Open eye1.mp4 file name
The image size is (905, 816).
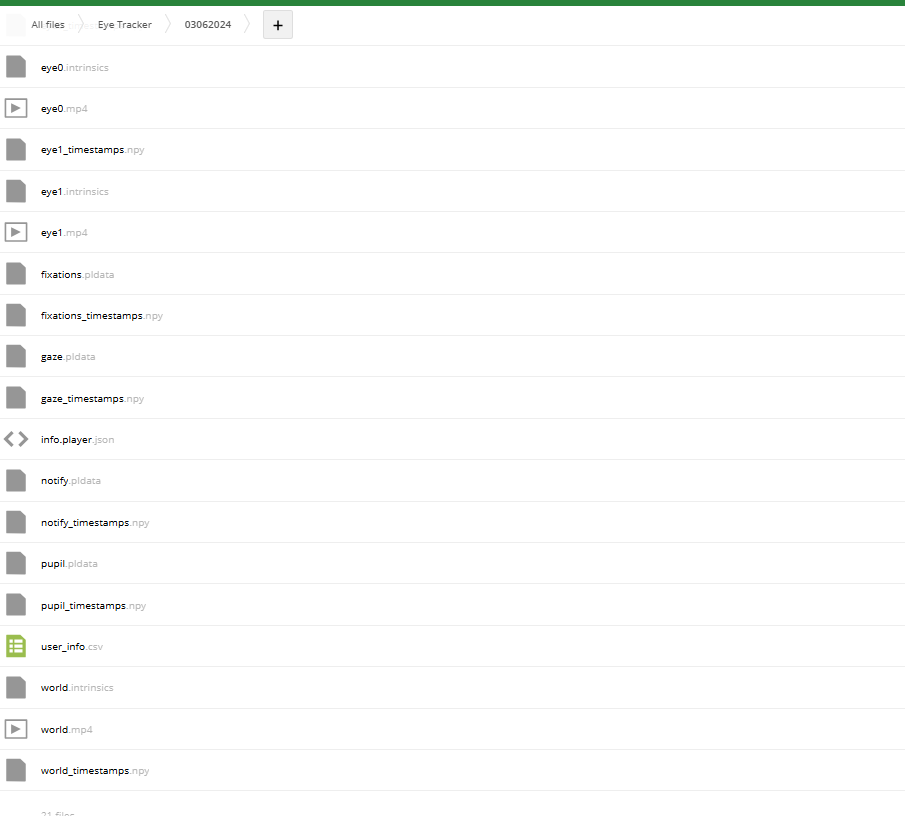(64, 233)
